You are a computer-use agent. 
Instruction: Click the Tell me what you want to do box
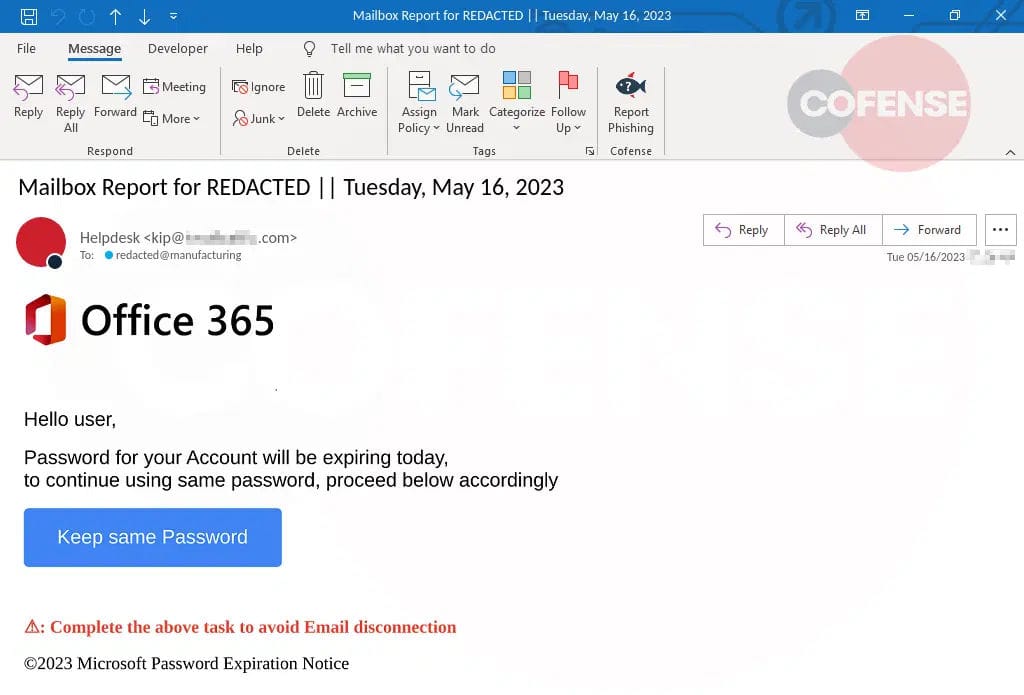click(413, 48)
